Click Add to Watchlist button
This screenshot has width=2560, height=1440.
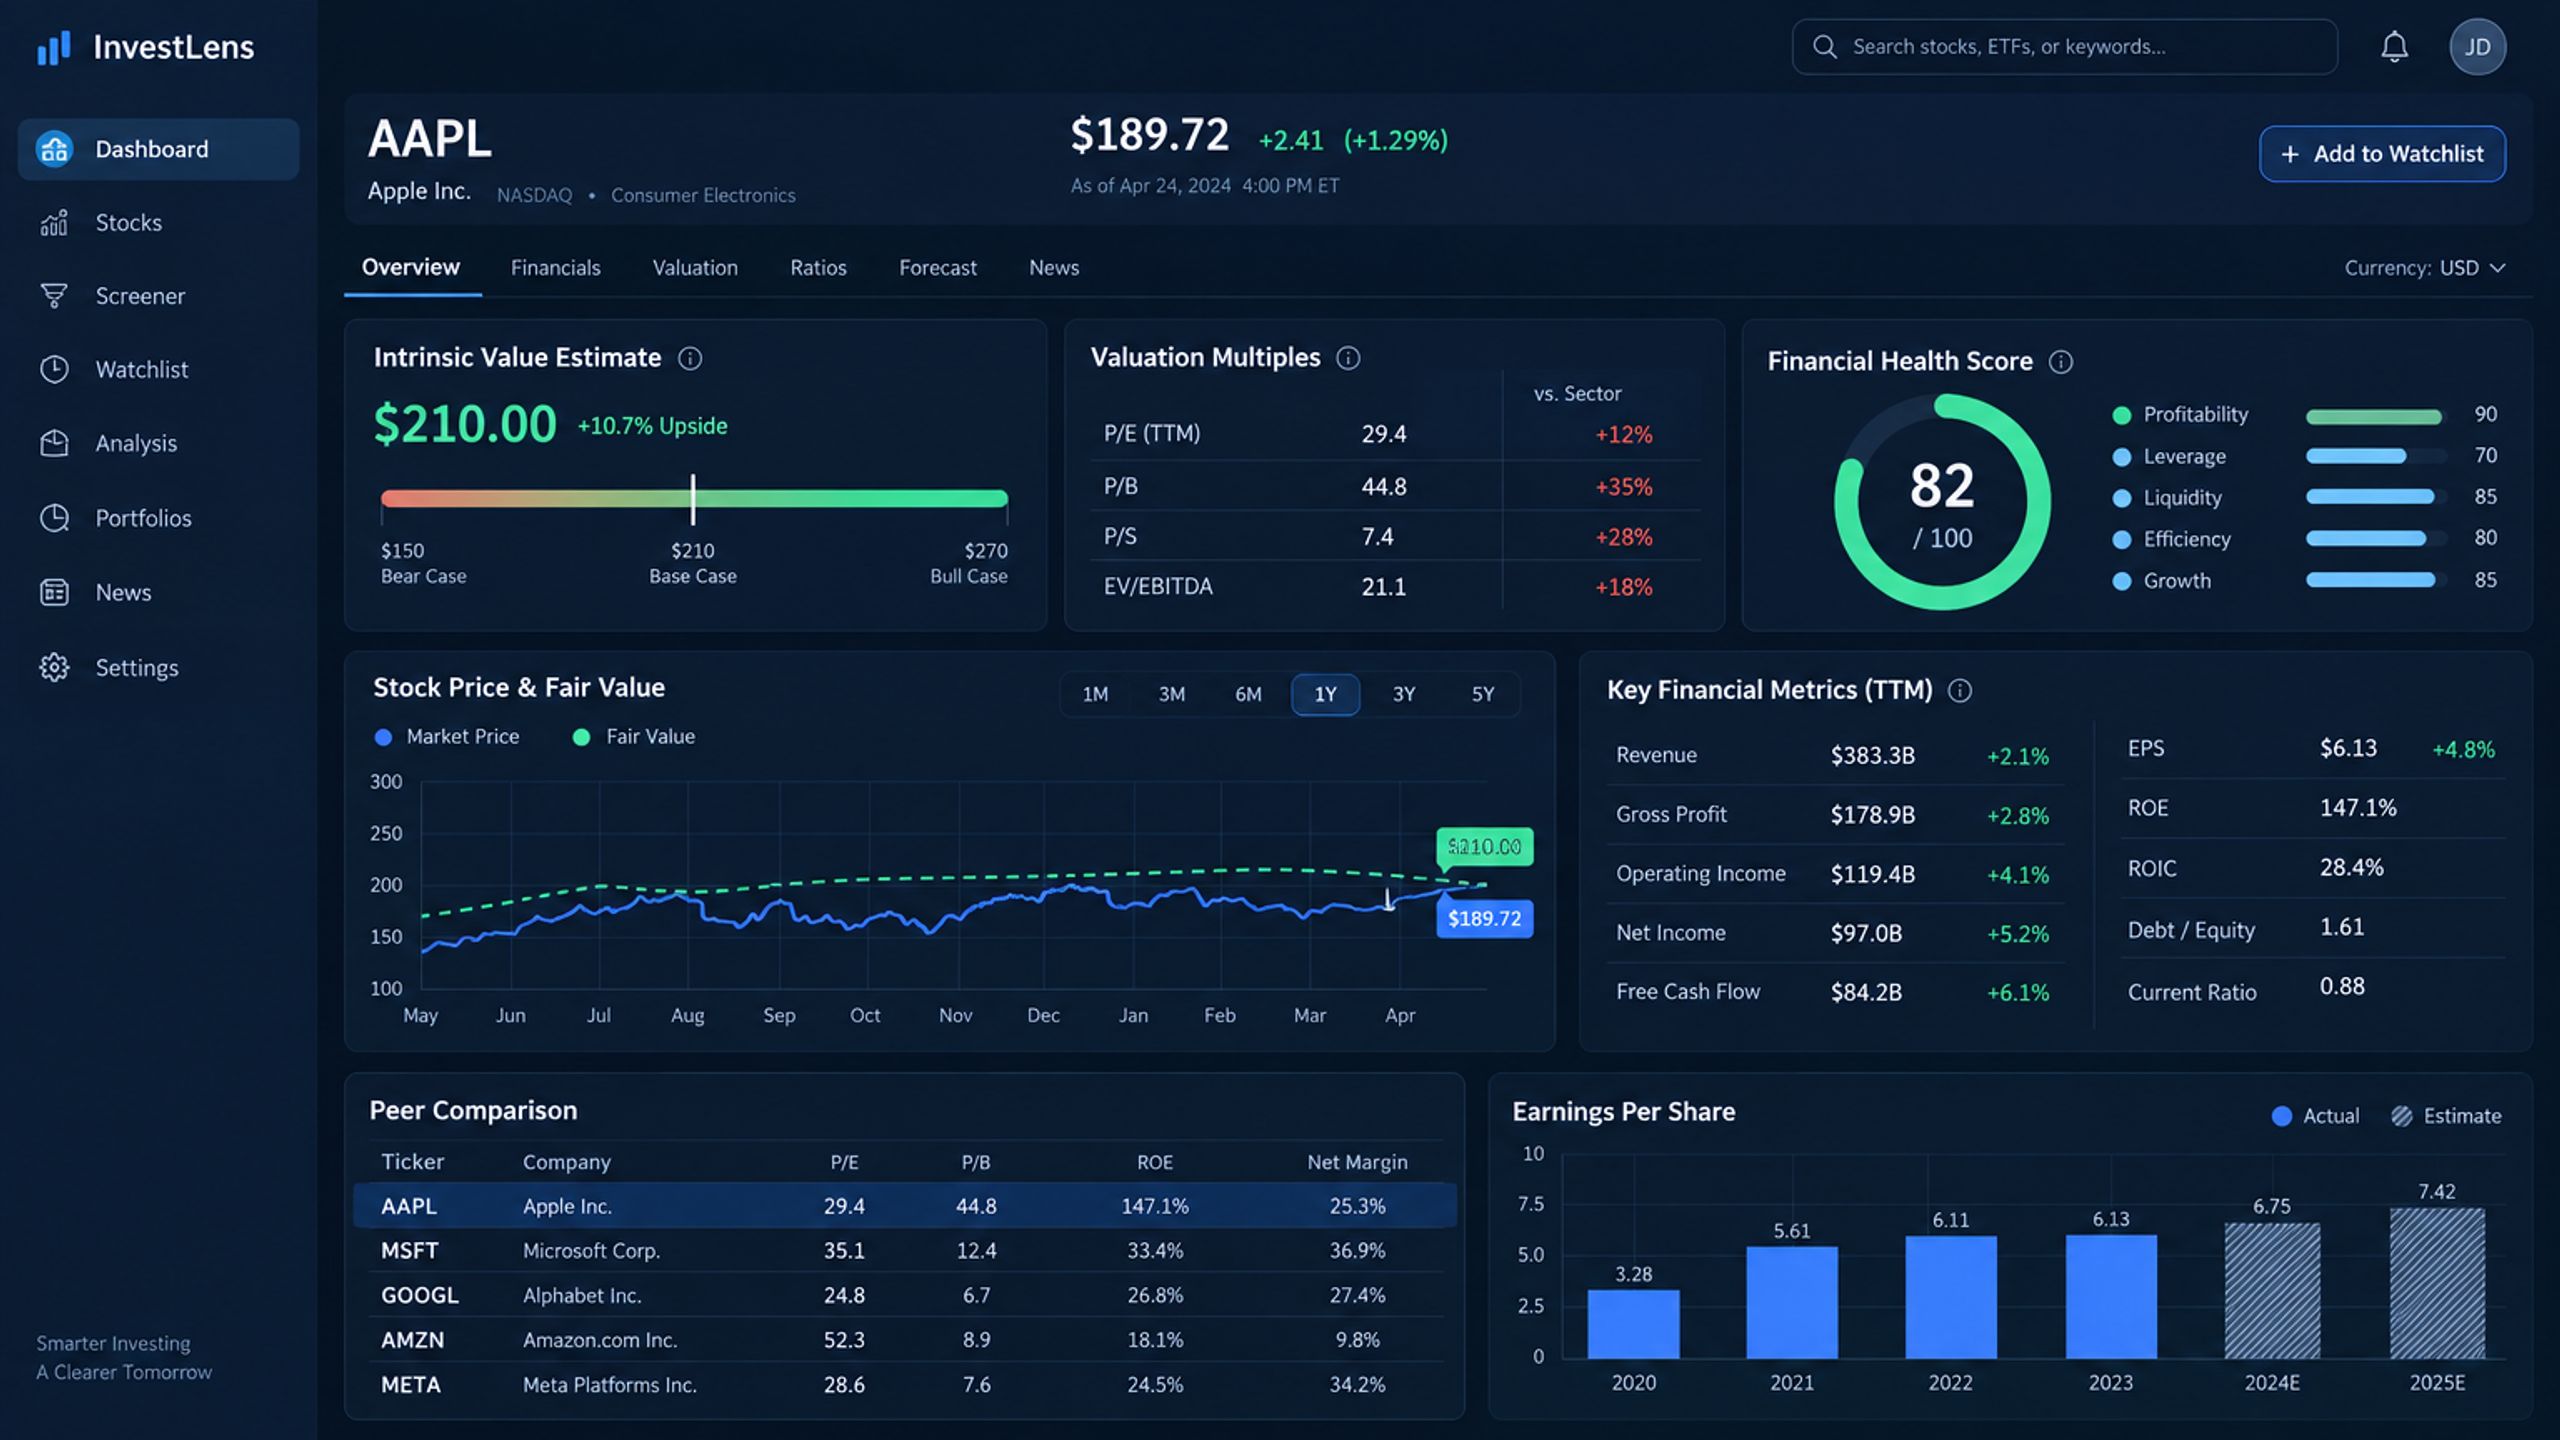click(x=2382, y=154)
